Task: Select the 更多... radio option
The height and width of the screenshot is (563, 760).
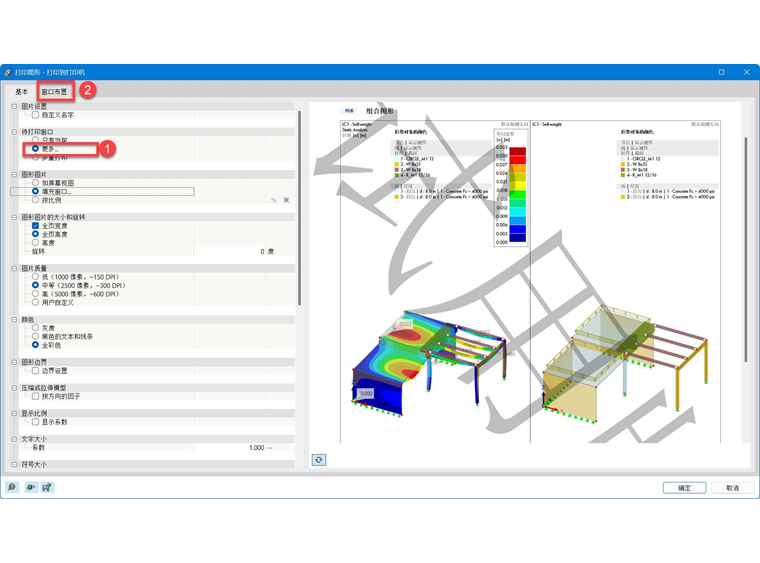Action: point(35,149)
